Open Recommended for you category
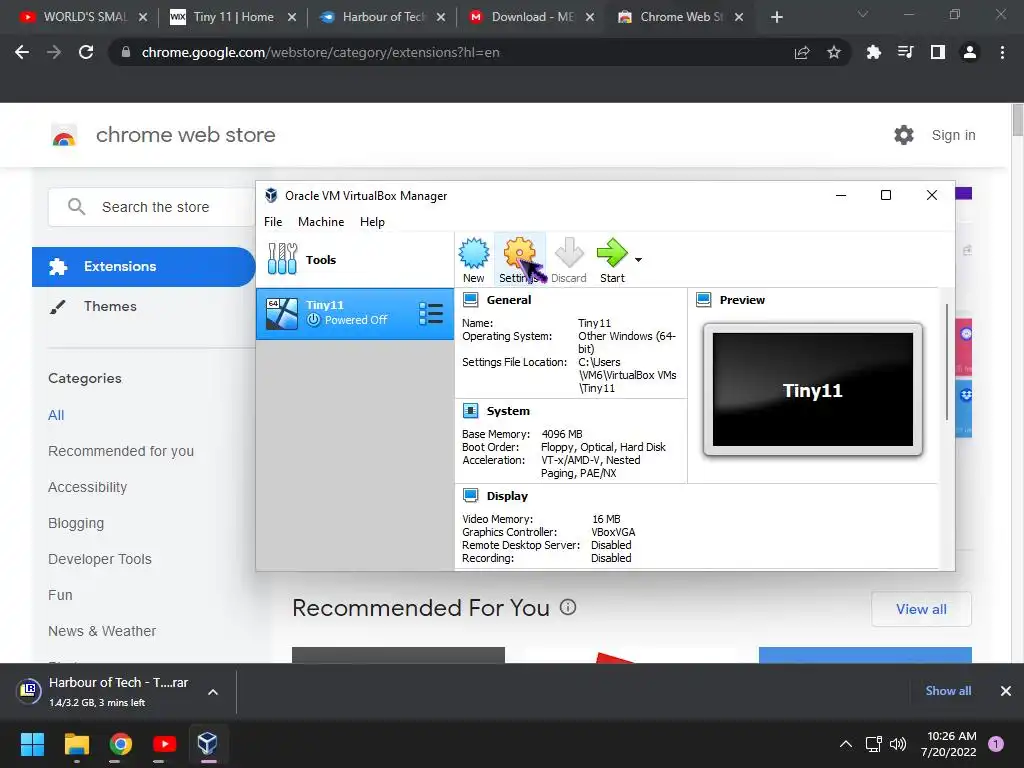This screenshot has width=1024, height=768. (x=121, y=451)
